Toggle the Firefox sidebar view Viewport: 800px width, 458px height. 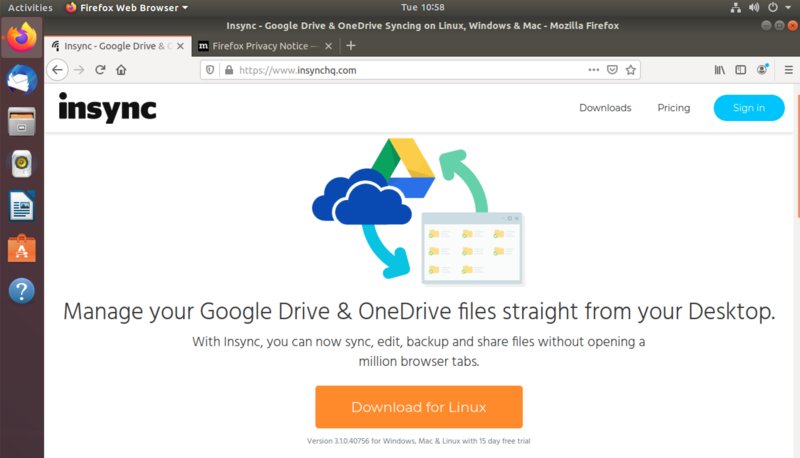coord(741,70)
